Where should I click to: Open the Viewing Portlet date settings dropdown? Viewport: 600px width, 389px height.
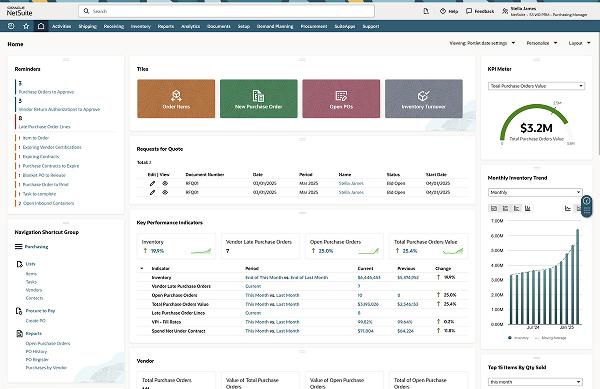point(482,43)
